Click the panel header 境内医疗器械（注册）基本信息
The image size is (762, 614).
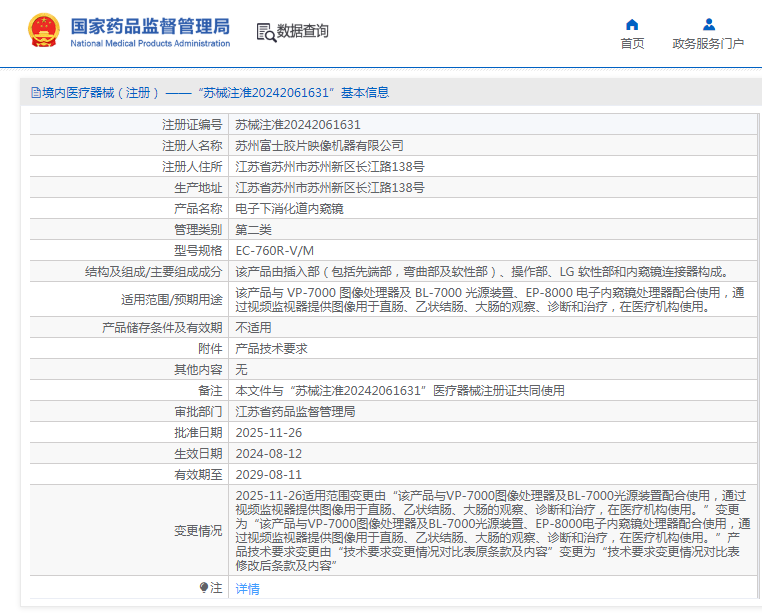point(391,92)
